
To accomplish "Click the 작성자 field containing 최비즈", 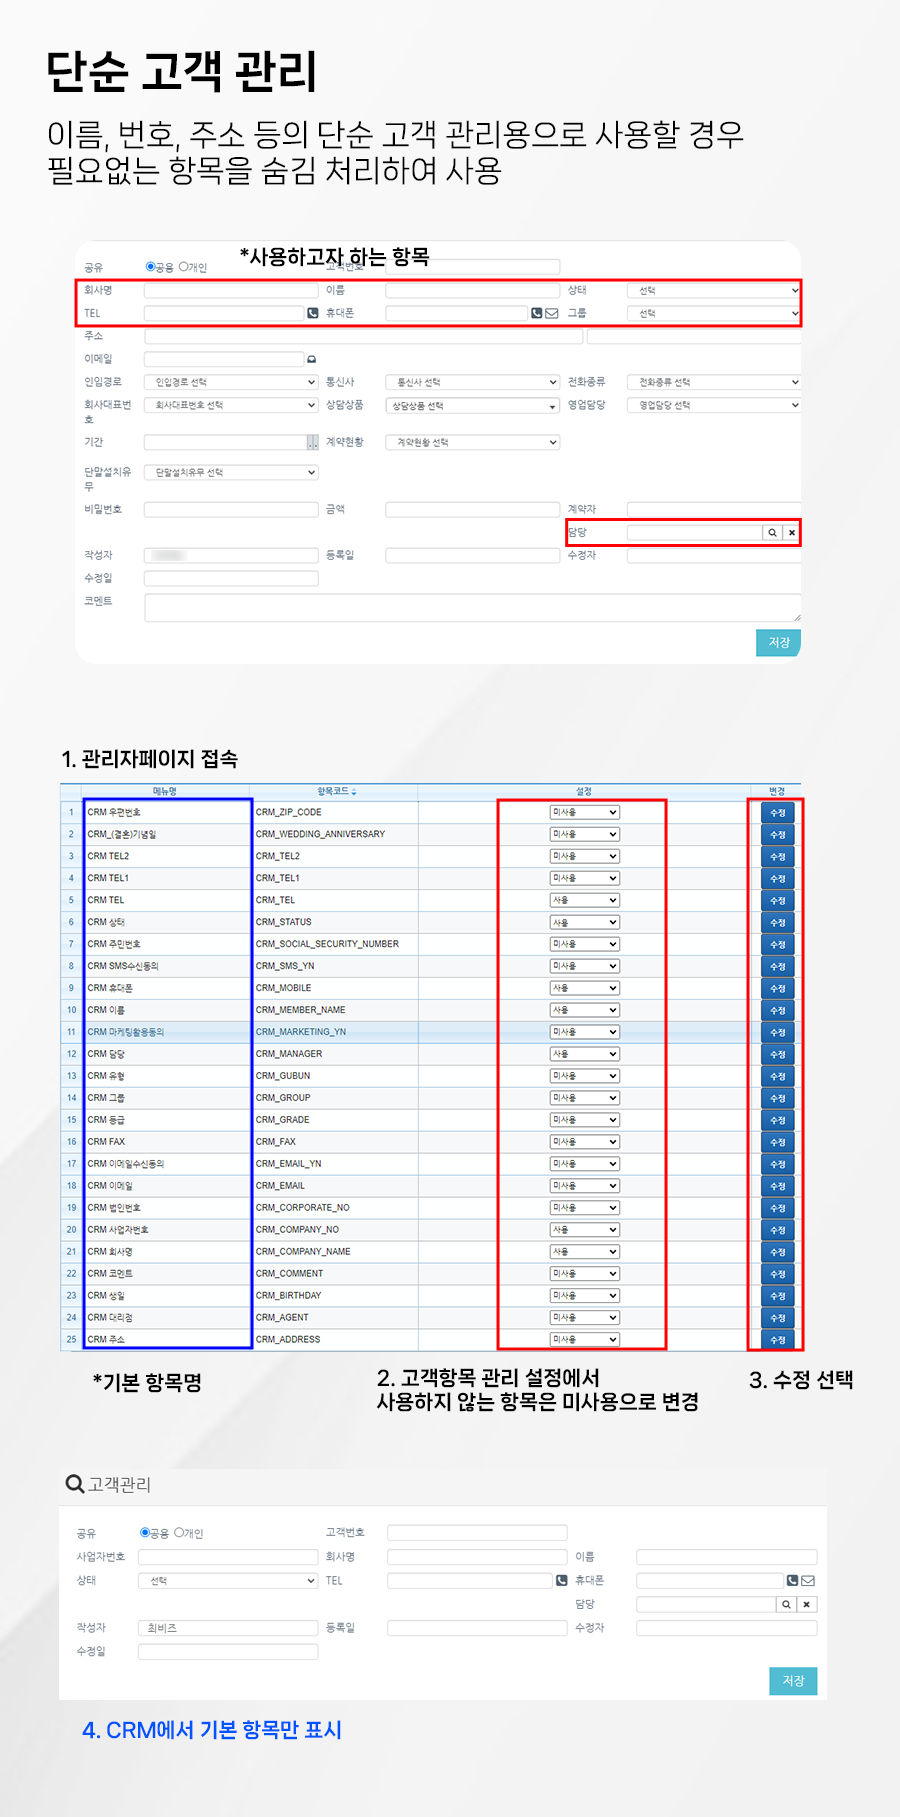I will pyautogui.click(x=228, y=1628).
